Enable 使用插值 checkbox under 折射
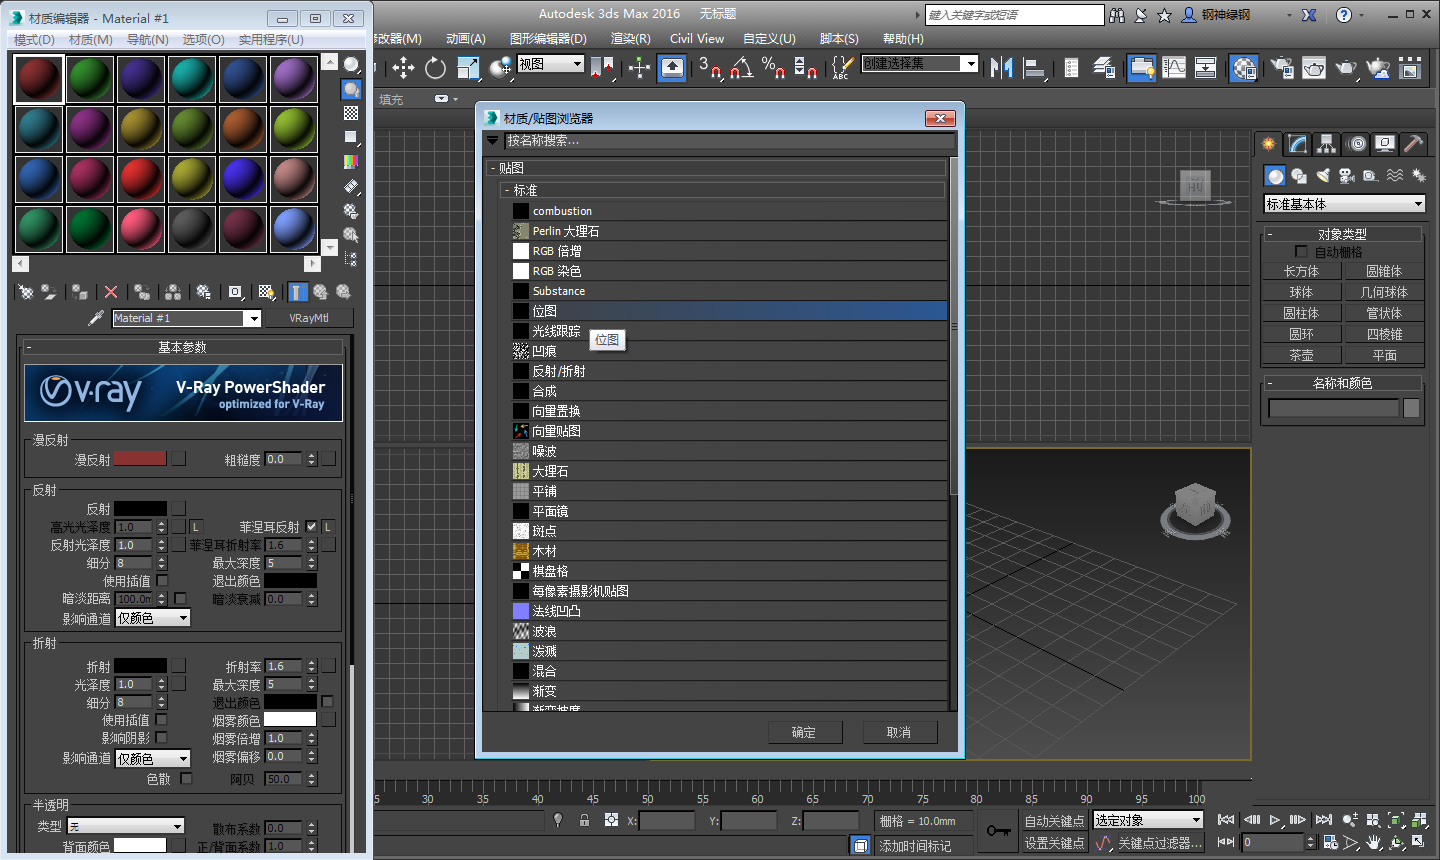 (162, 720)
